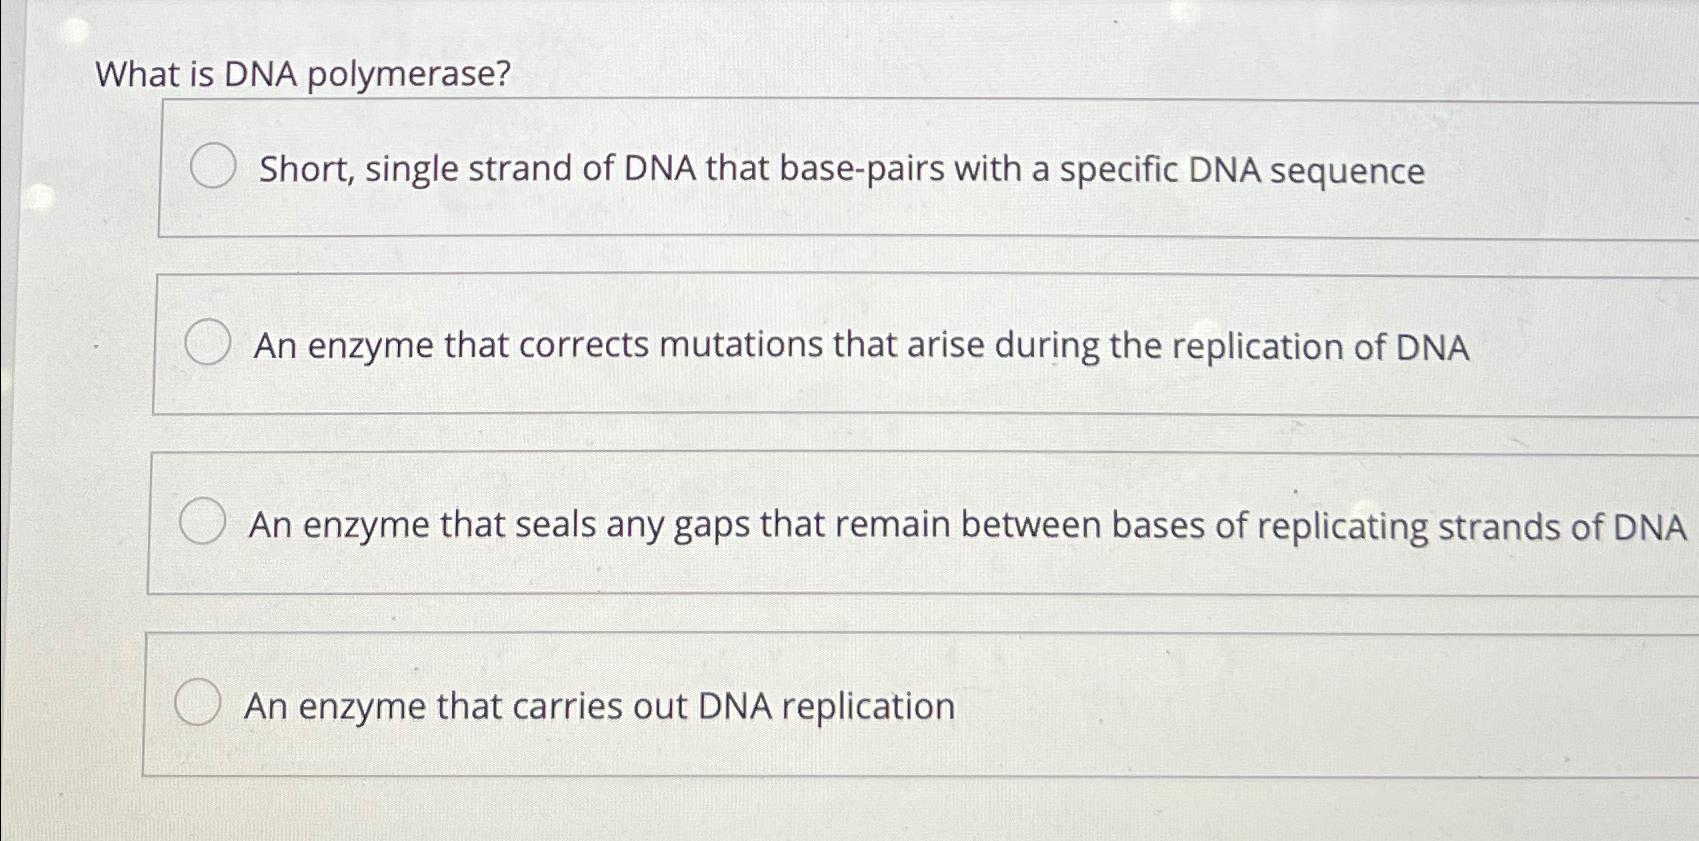1699x841 pixels.
Task: Select the radio button for 'An enzyme that seals any gaps'
Action: click(x=203, y=521)
